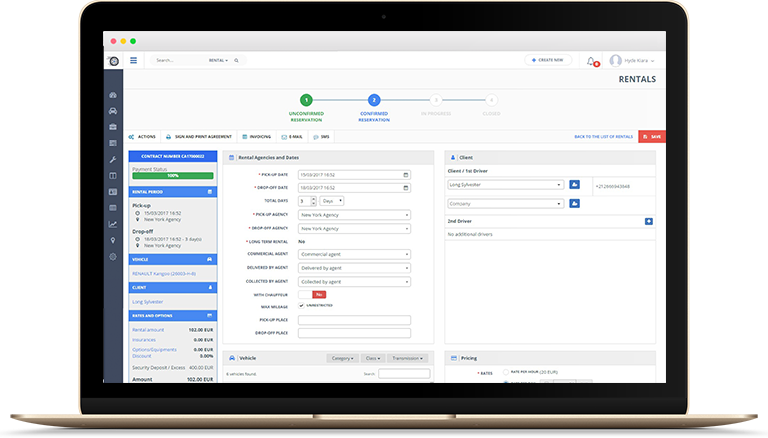Click step 2 Confirmed Reservation marker

374,100
